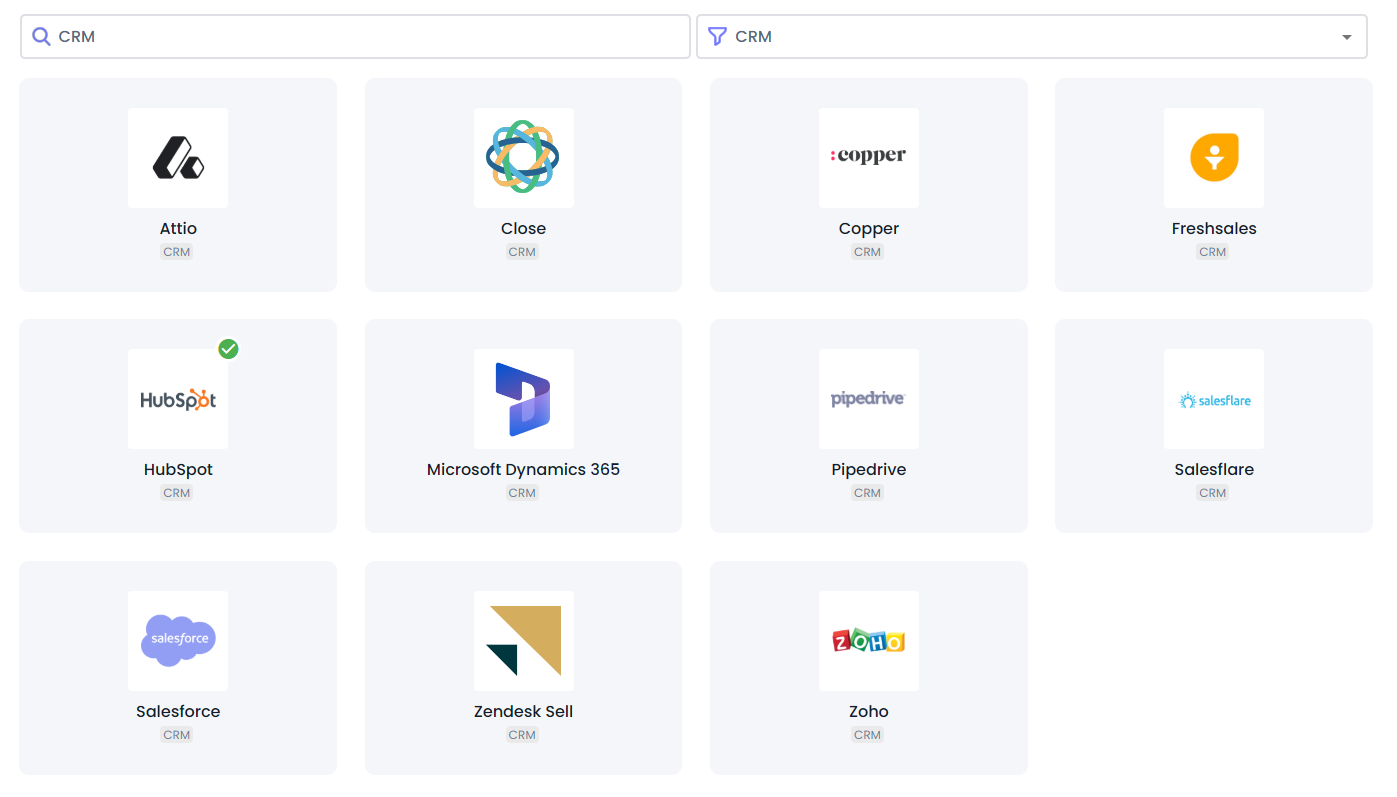Click the CRM tag under Freshsales

[x=1213, y=252]
